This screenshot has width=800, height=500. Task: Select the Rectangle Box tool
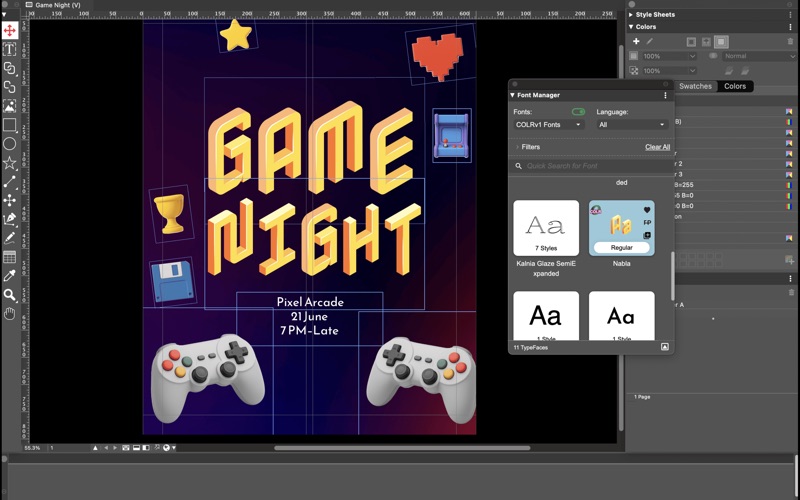(10, 124)
